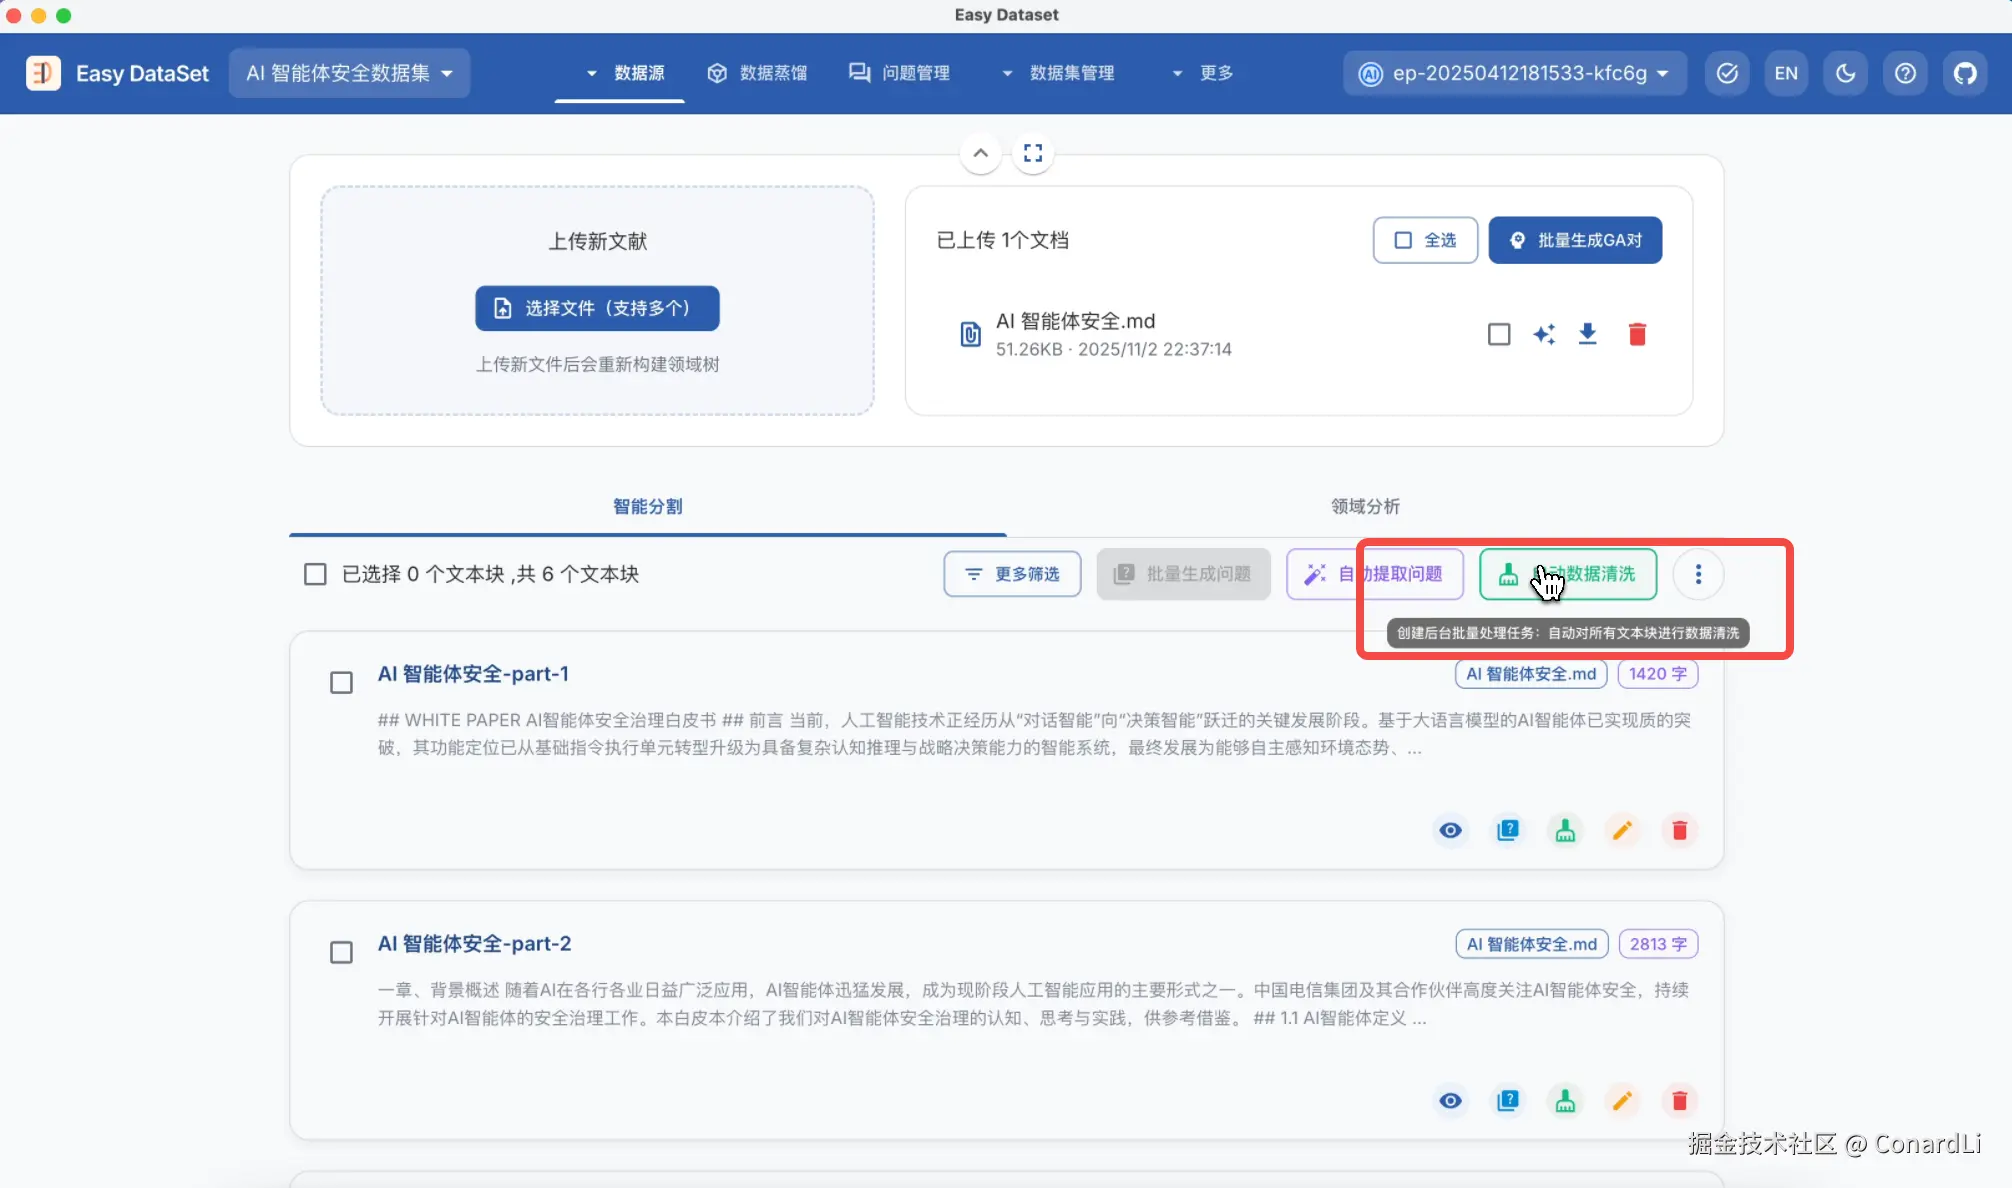Screen dimensions: 2012x1188
Task: Open the AI 智能体安全数据集 project dropdown
Action: [x=349, y=73]
